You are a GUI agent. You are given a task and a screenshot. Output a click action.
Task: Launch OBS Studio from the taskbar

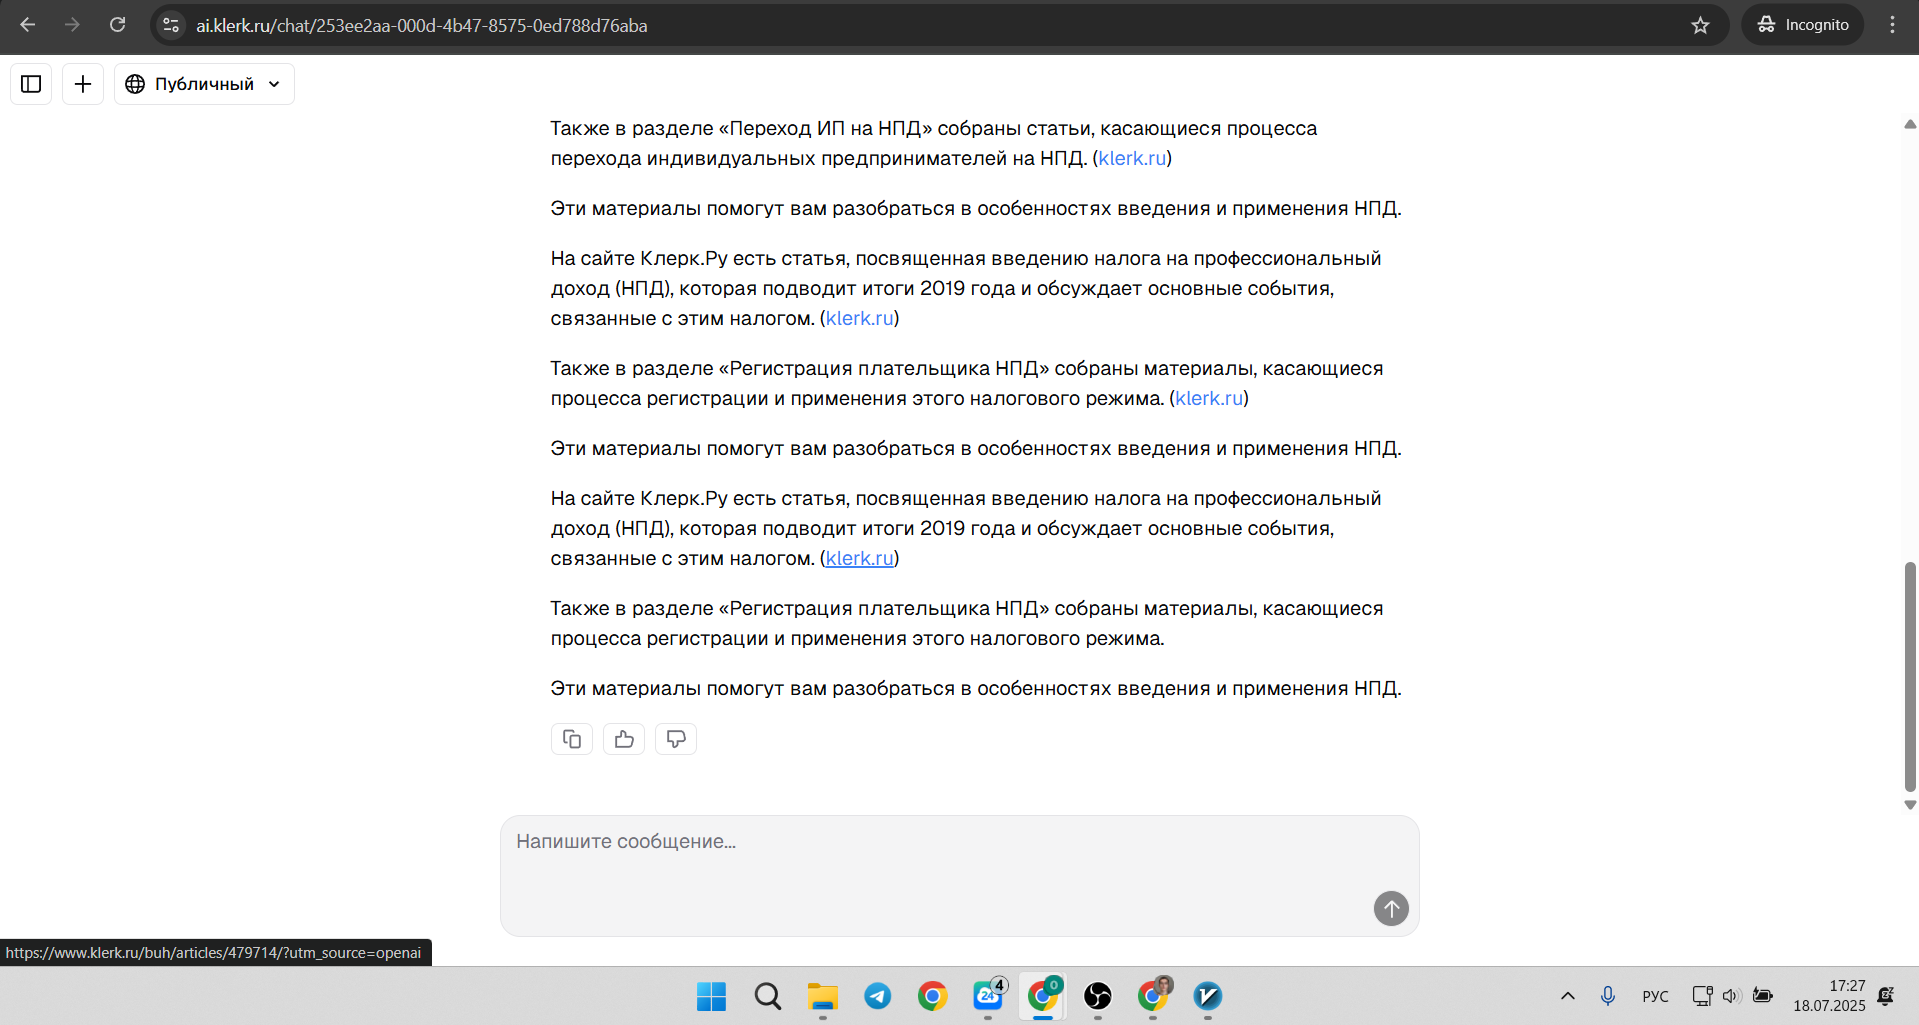pos(1098,997)
